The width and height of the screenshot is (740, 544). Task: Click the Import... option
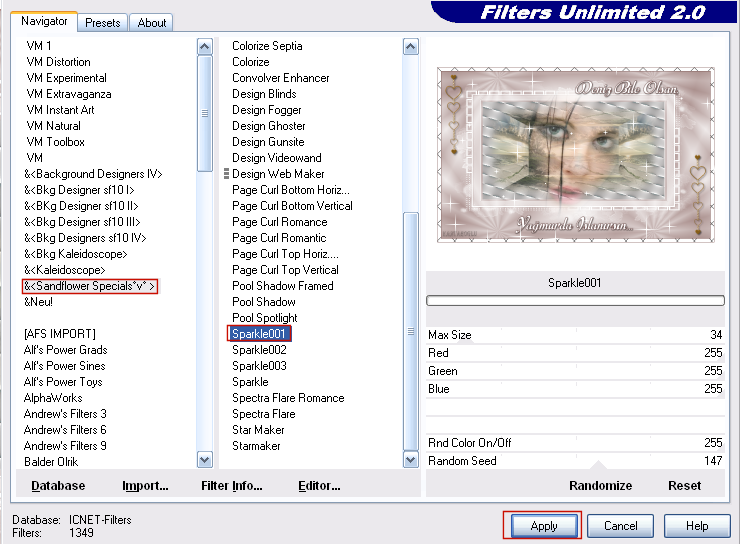coord(145,486)
